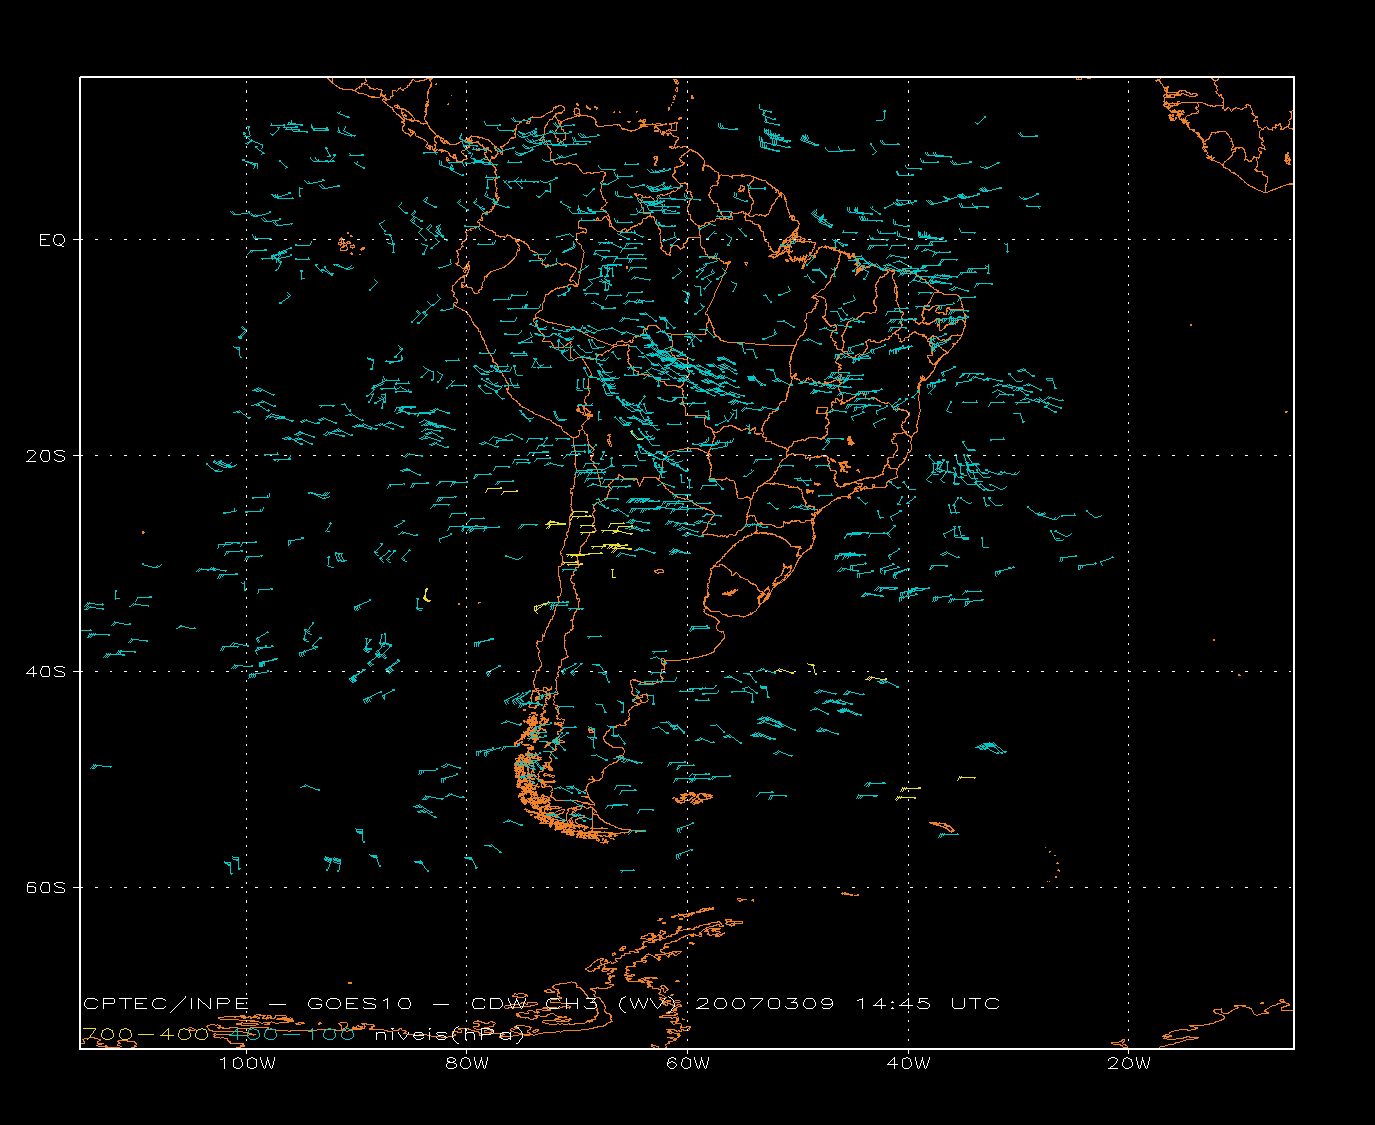Click the CPTEC/INPE caption text
Image resolution: width=1375 pixels, height=1125 pixels.
point(165,1003)
